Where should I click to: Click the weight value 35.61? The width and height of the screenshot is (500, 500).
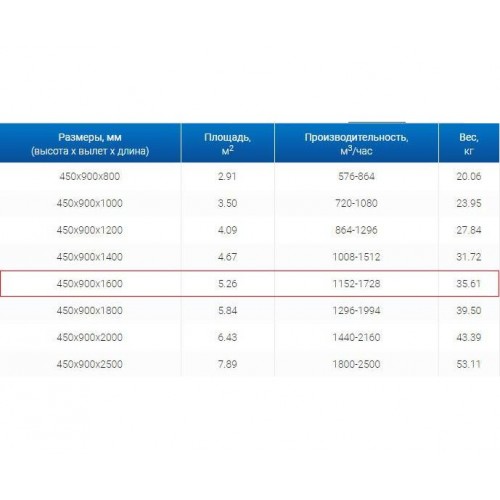(x=469, y=284)
